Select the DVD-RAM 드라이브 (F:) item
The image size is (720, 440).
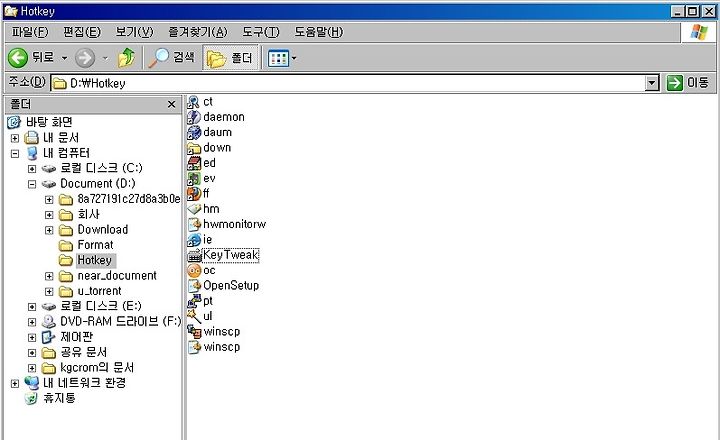coord(120,322)
